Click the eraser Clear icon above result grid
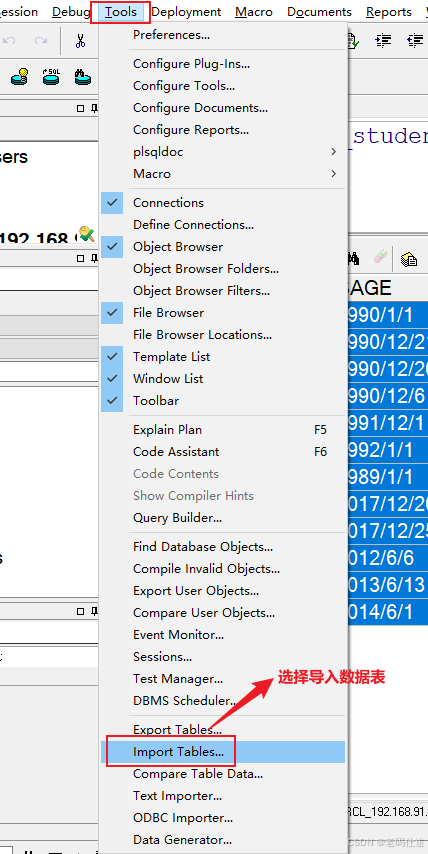This screenshot has height=854, width=428. point(381,258)
